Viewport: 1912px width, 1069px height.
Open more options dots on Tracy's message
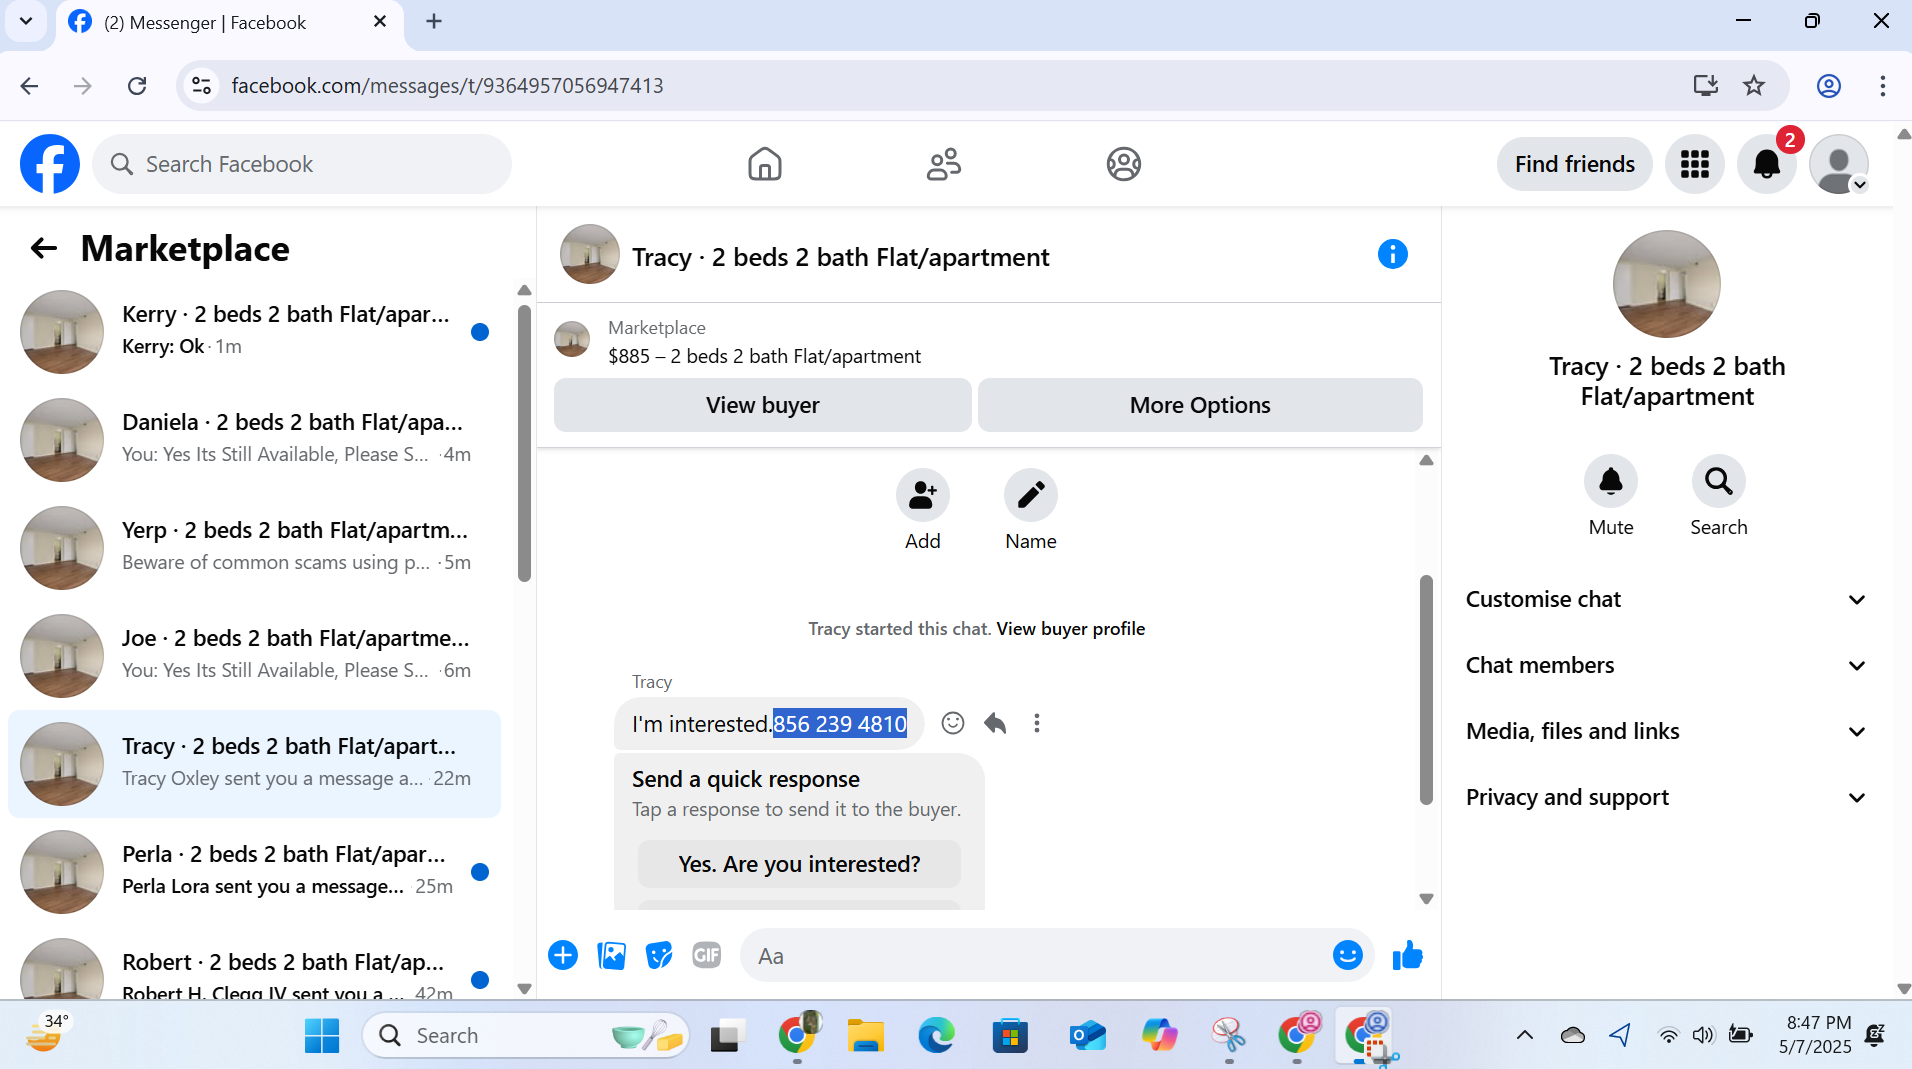click(1037, 723)
